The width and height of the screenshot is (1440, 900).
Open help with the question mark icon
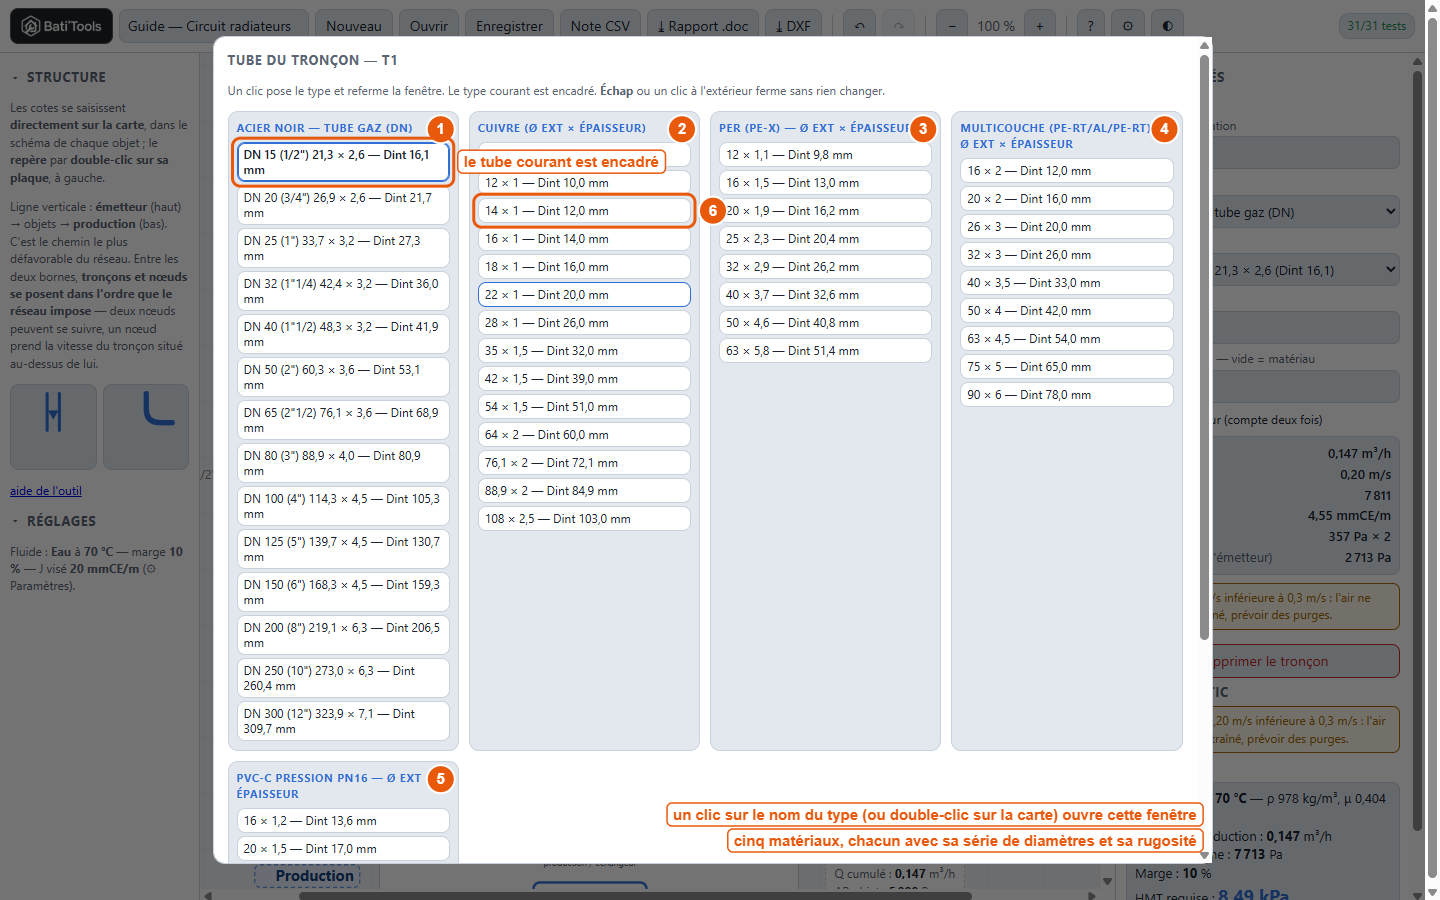click(1091, 26)
